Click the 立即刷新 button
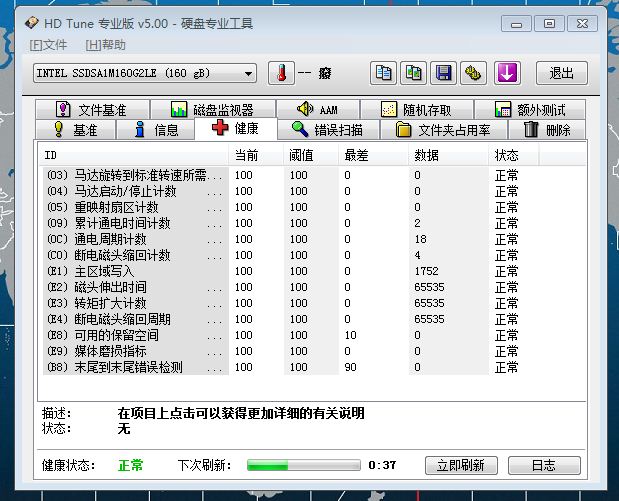The image size is (619, 501). pos(461,465)
